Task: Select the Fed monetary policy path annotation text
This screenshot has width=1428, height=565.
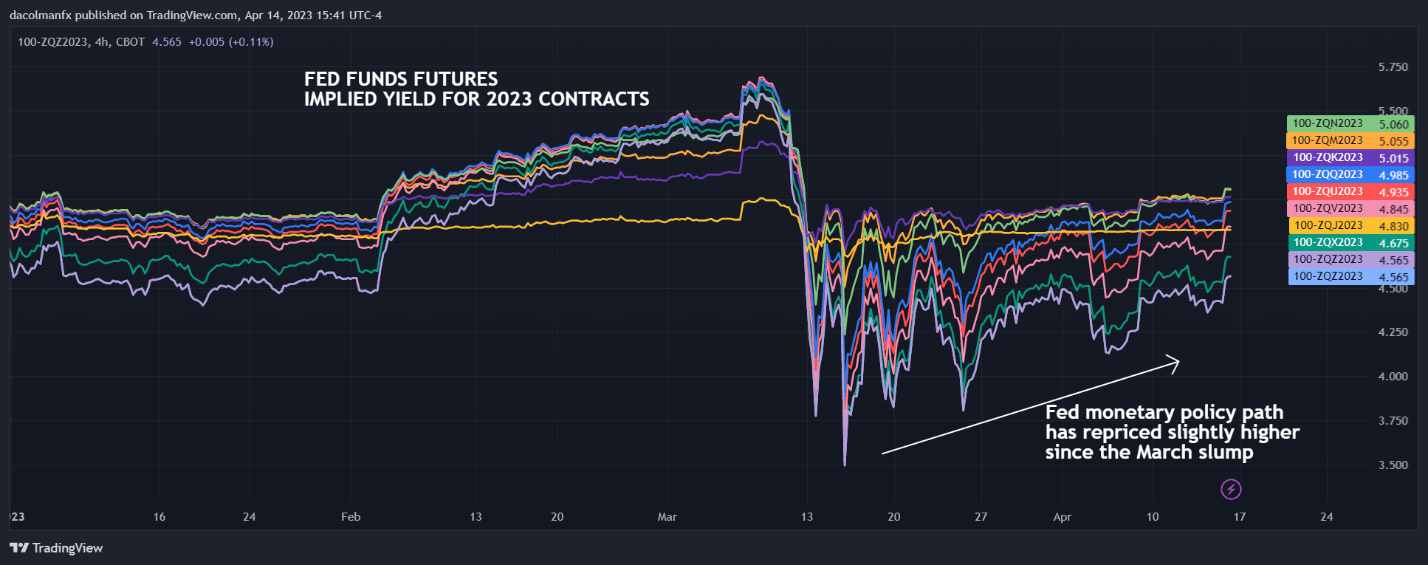Action: click(1172, 431)
